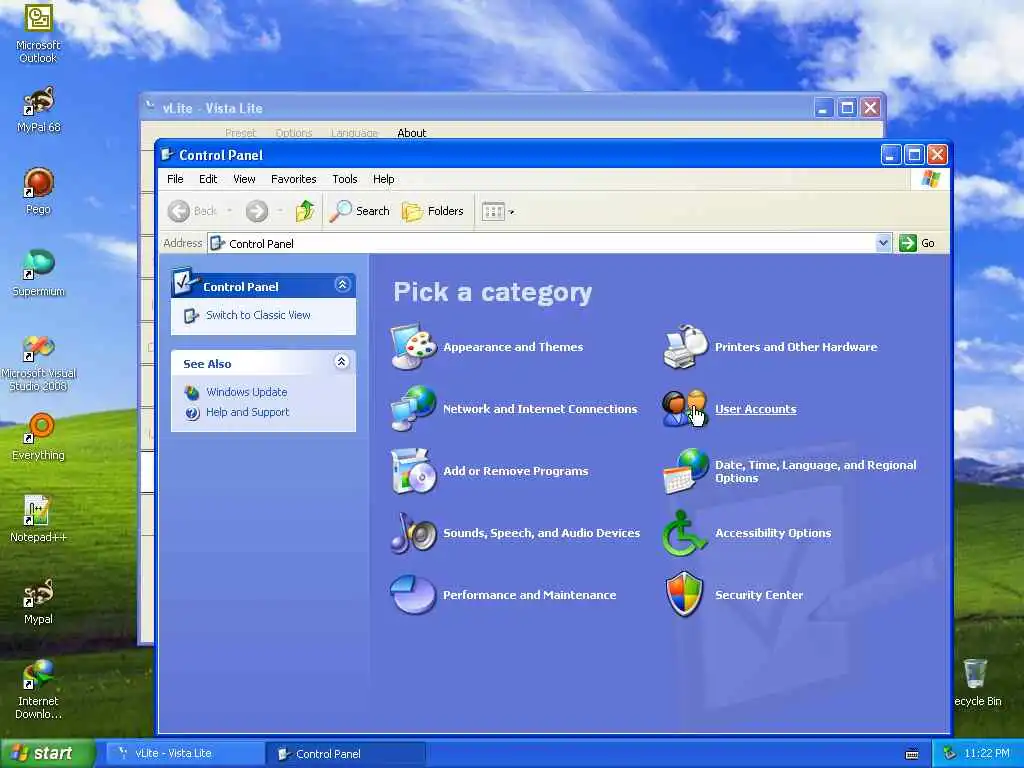Select the Pego desktop shortcut
The height and width of the screenshot is (768, 1024).
pyautogui.click(x=38, y=191)
